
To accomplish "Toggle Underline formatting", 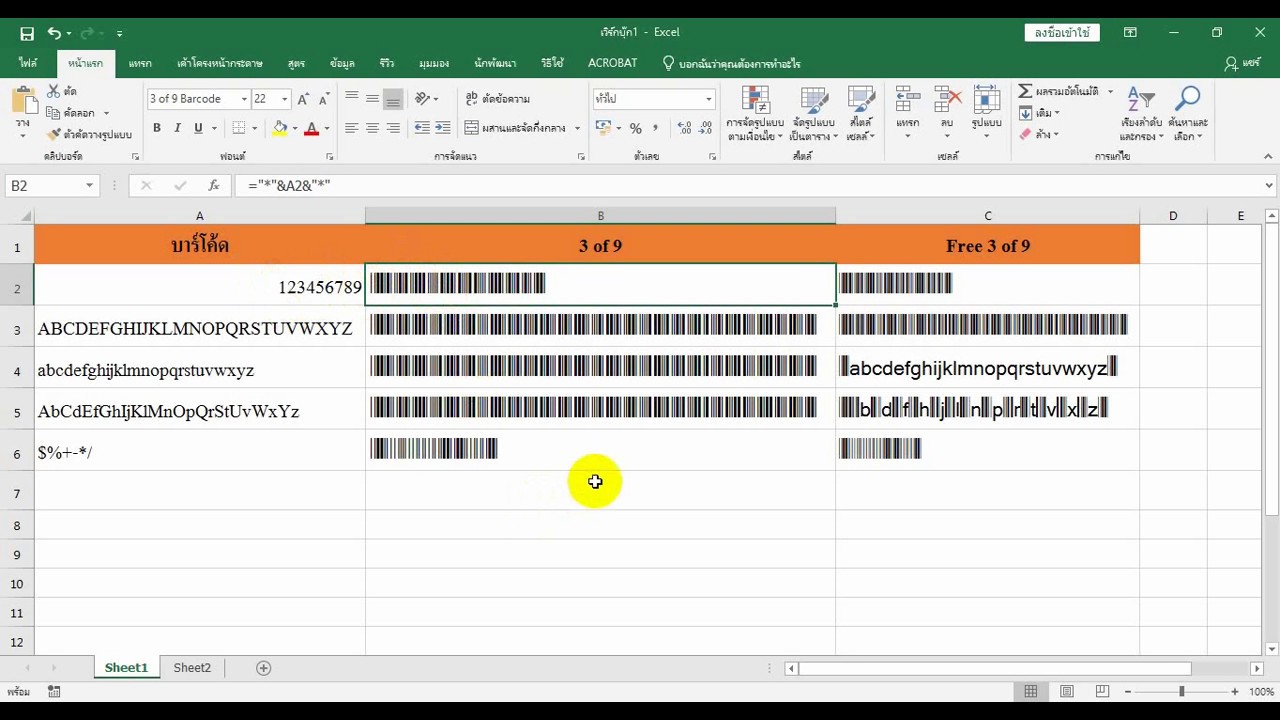I will [198, 128].
